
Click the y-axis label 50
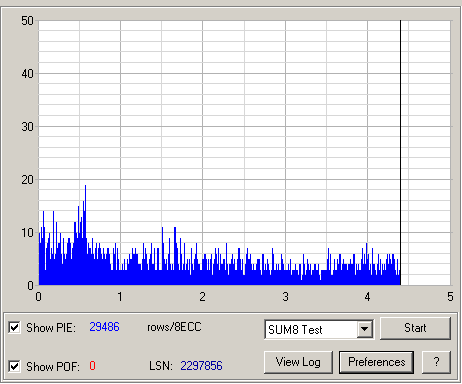(27, 21)
